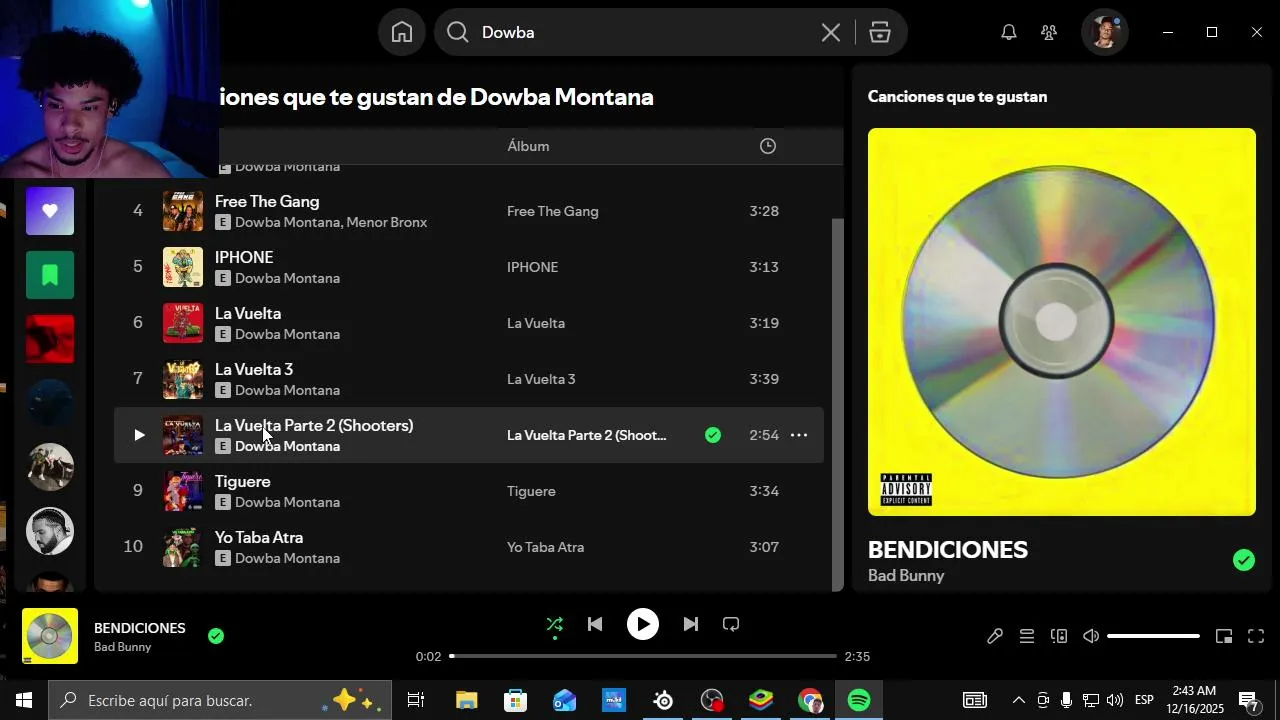Click Tiguere album cover thumbnail
This screenshot has height=720, width=1280.
(x=183, y=491)
